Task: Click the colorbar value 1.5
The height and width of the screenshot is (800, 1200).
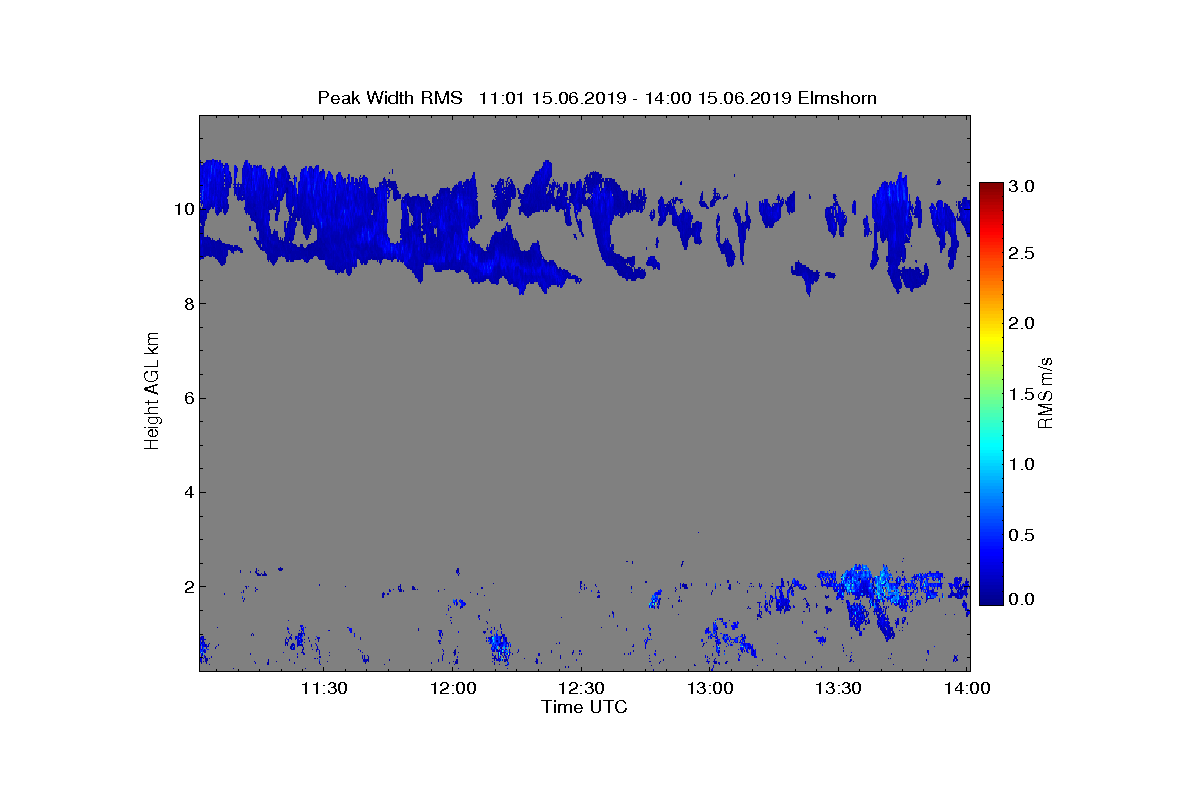Action: coord(1022,394)
